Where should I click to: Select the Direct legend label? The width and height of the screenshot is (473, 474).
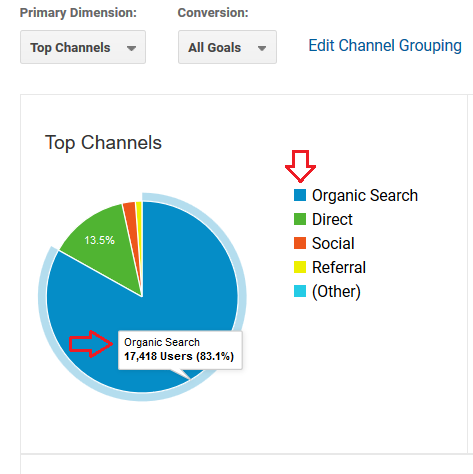pos(332,219)
